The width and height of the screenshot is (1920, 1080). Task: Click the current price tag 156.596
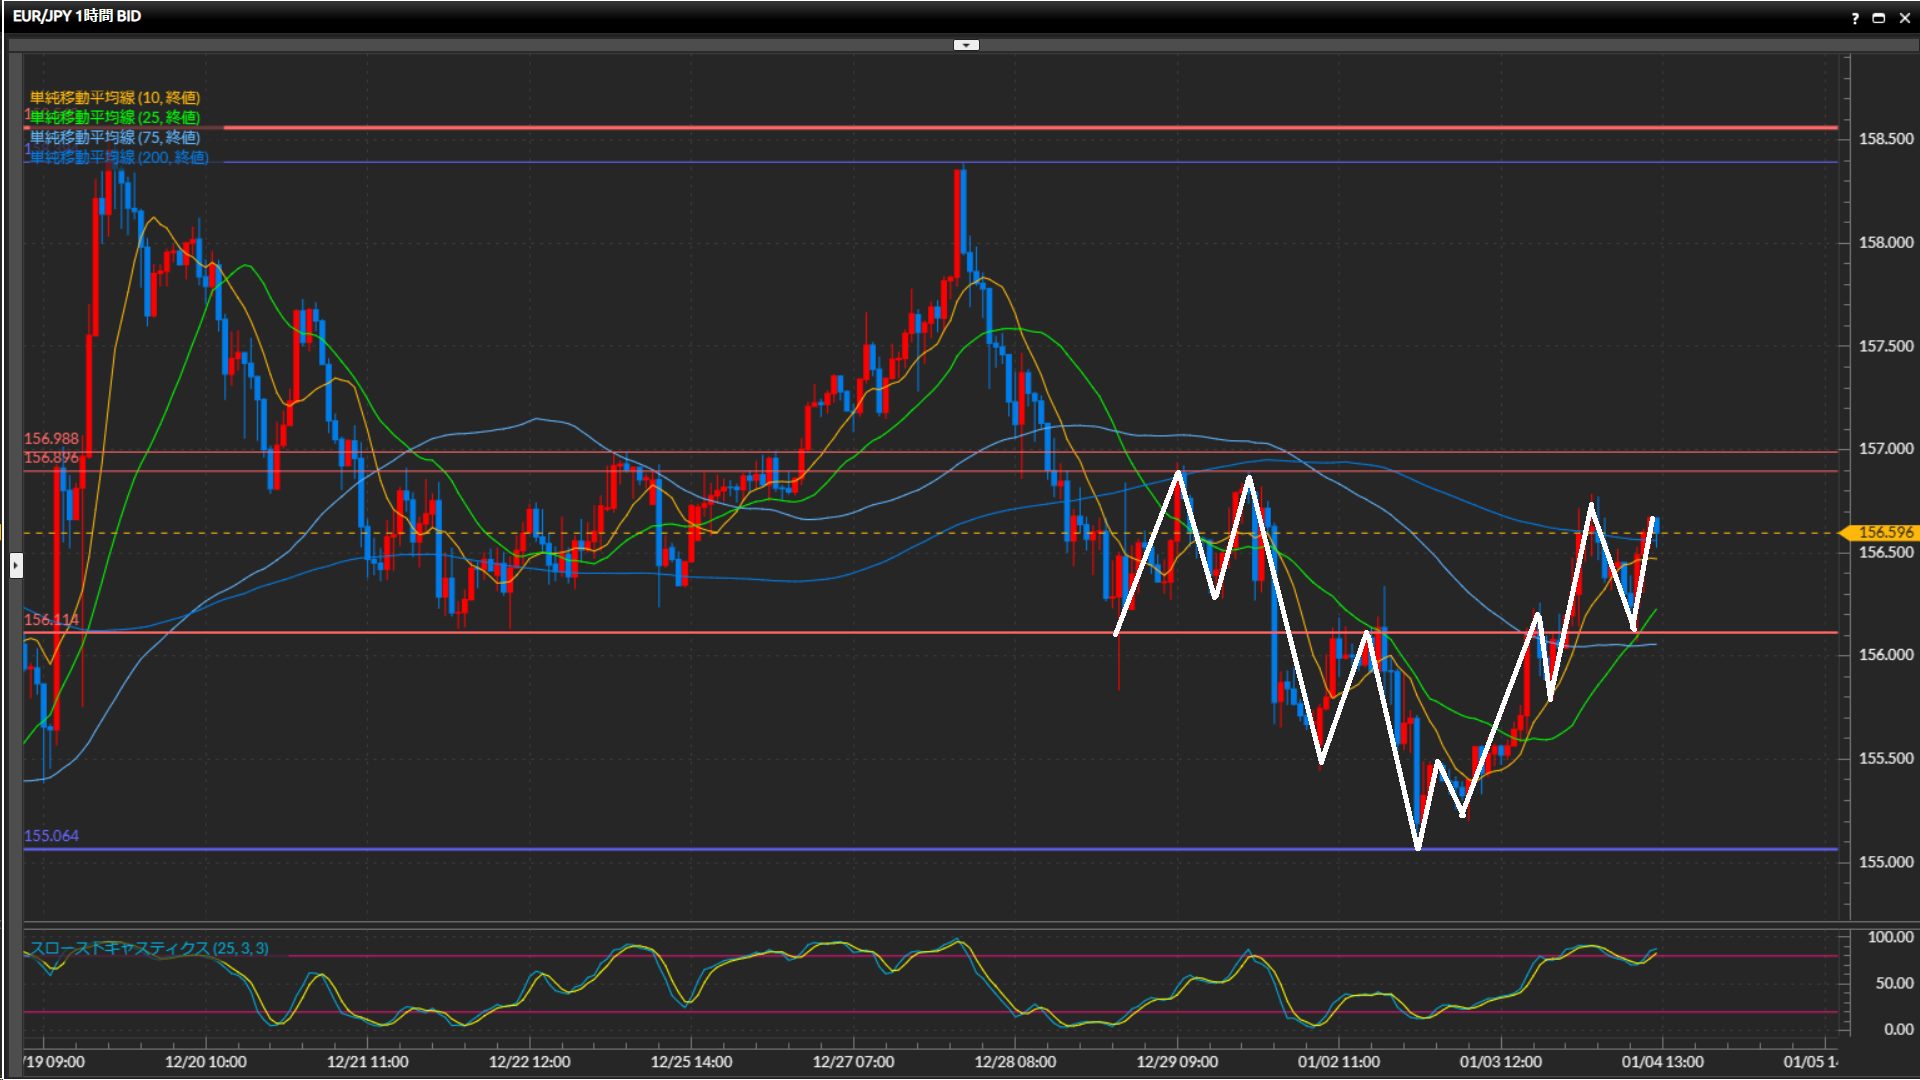coord(1884,532)
